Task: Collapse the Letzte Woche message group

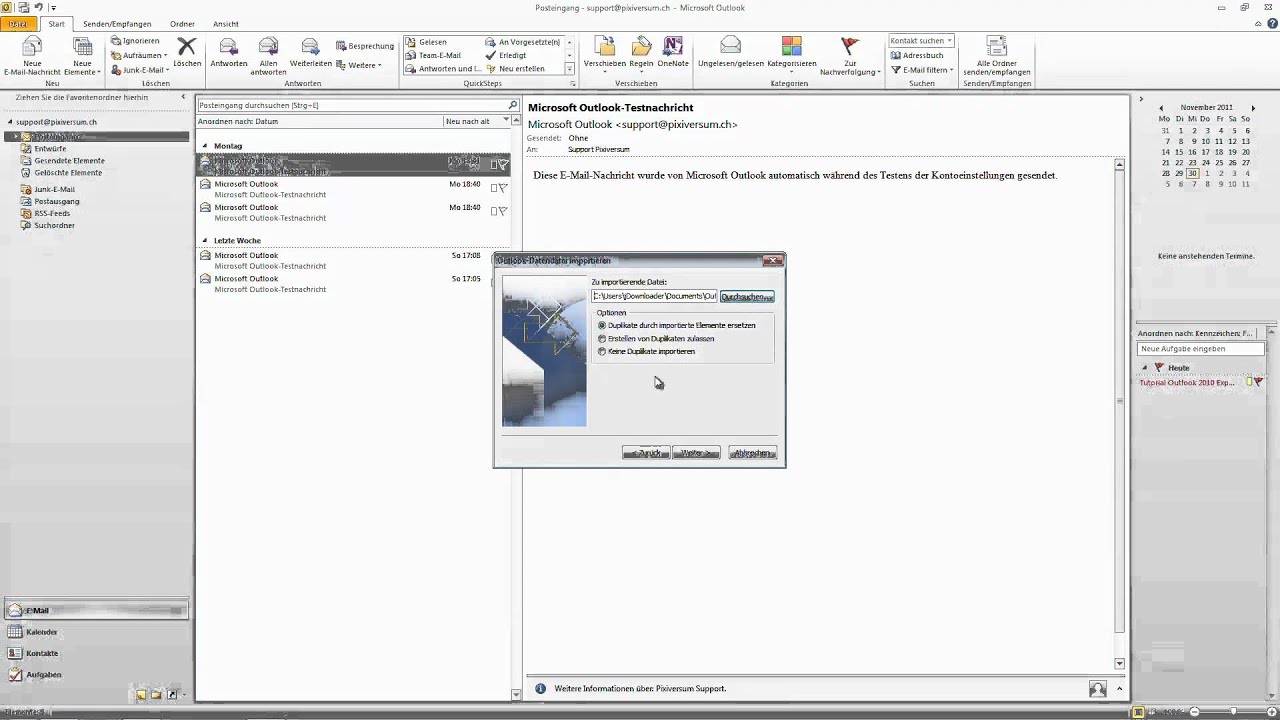Action: coord(205,241)
